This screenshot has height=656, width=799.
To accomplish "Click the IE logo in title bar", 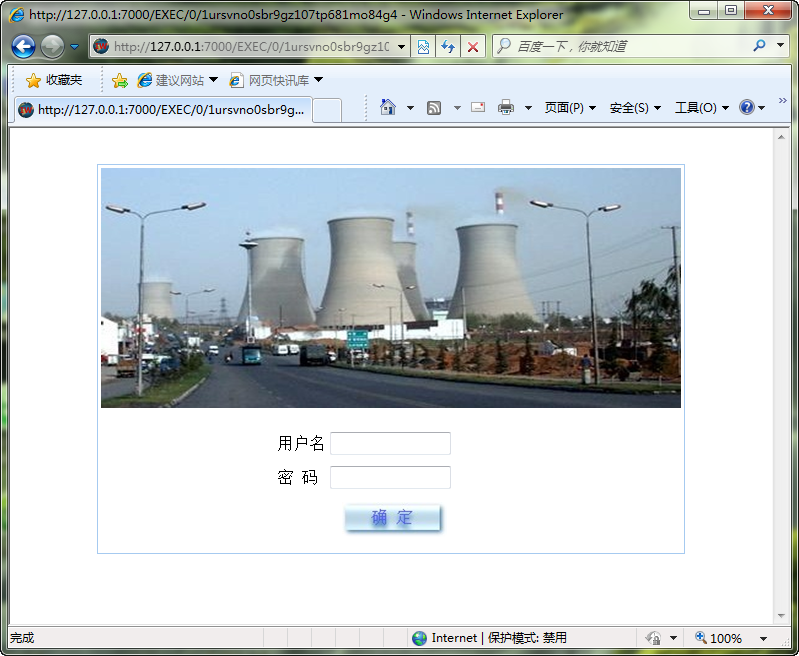I will tap(17, 14).
